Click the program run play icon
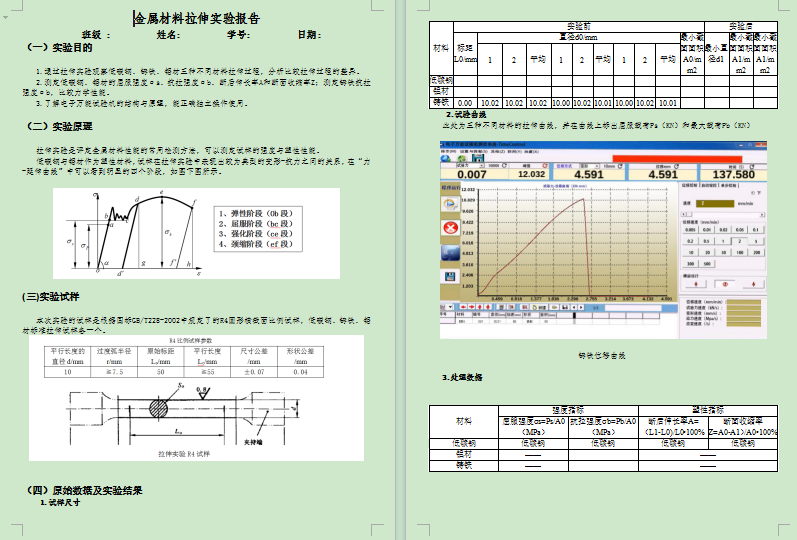Viewport: 797px width, 540px height. point(449,203)
